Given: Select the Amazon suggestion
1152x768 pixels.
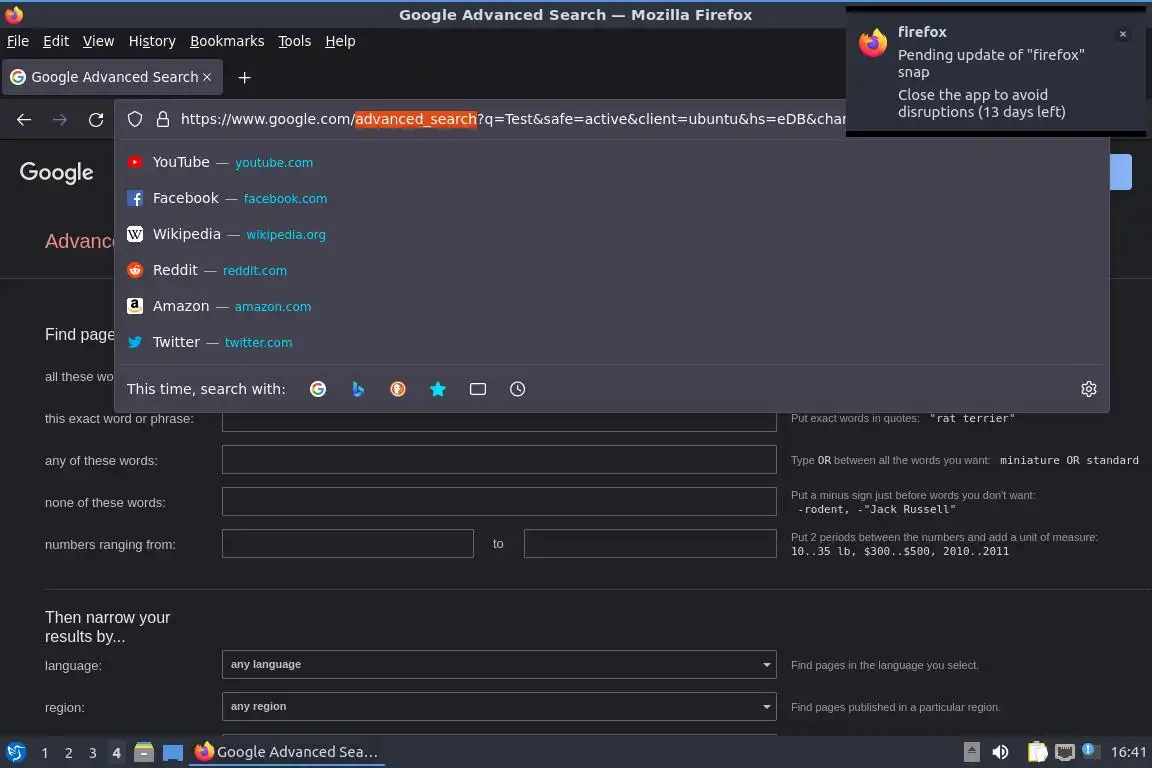Looking at the screenshot, I should [x=611, y=306].
